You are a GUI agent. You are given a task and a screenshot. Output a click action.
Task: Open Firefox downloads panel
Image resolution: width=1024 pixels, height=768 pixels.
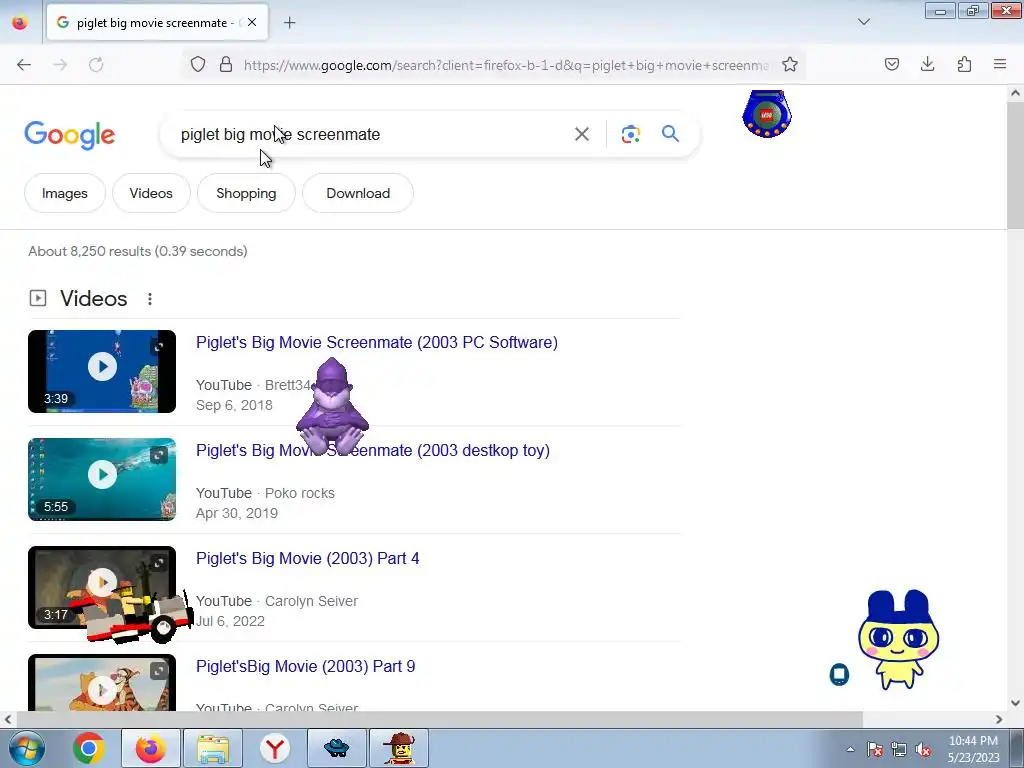click(x=927, y=64)
